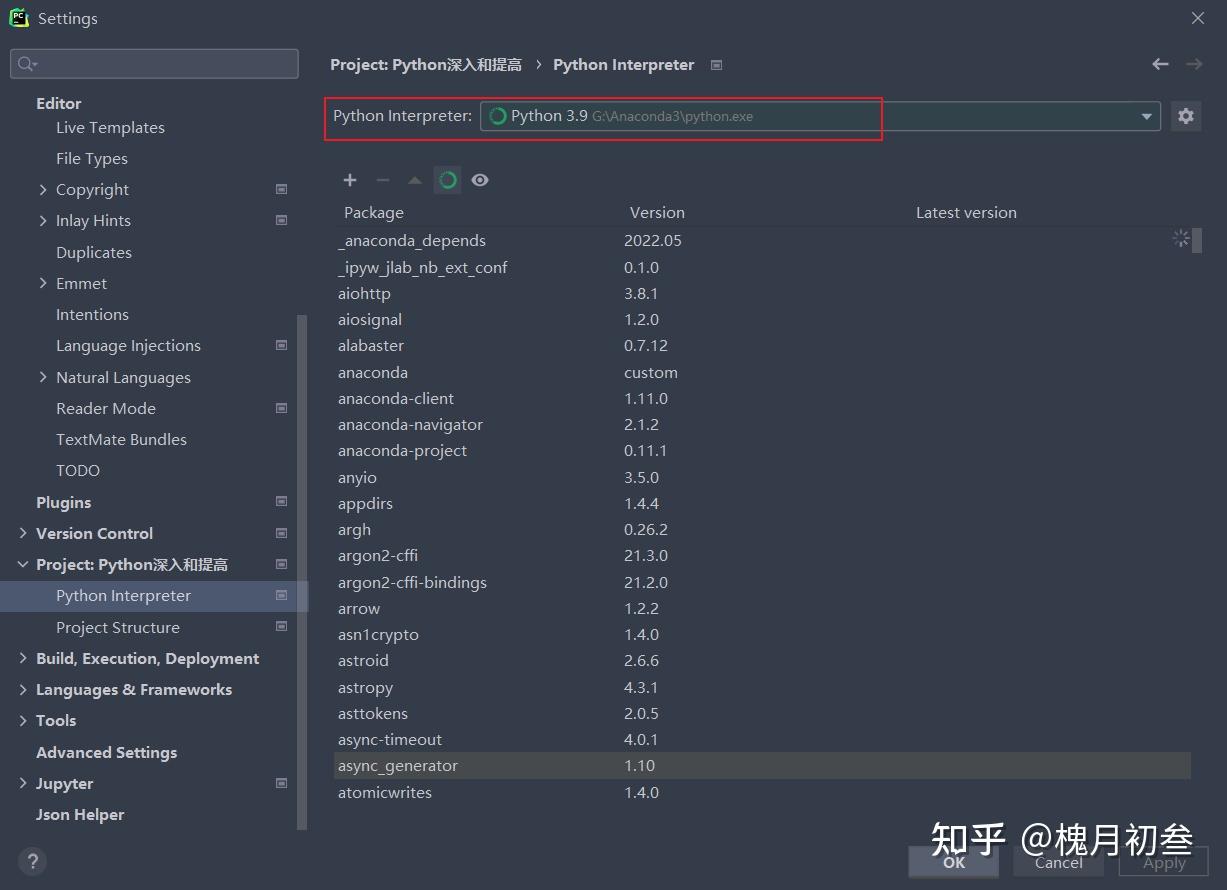1227x890 pixels.
Task: Open TextMate Bundles settings
Action: 121,439
